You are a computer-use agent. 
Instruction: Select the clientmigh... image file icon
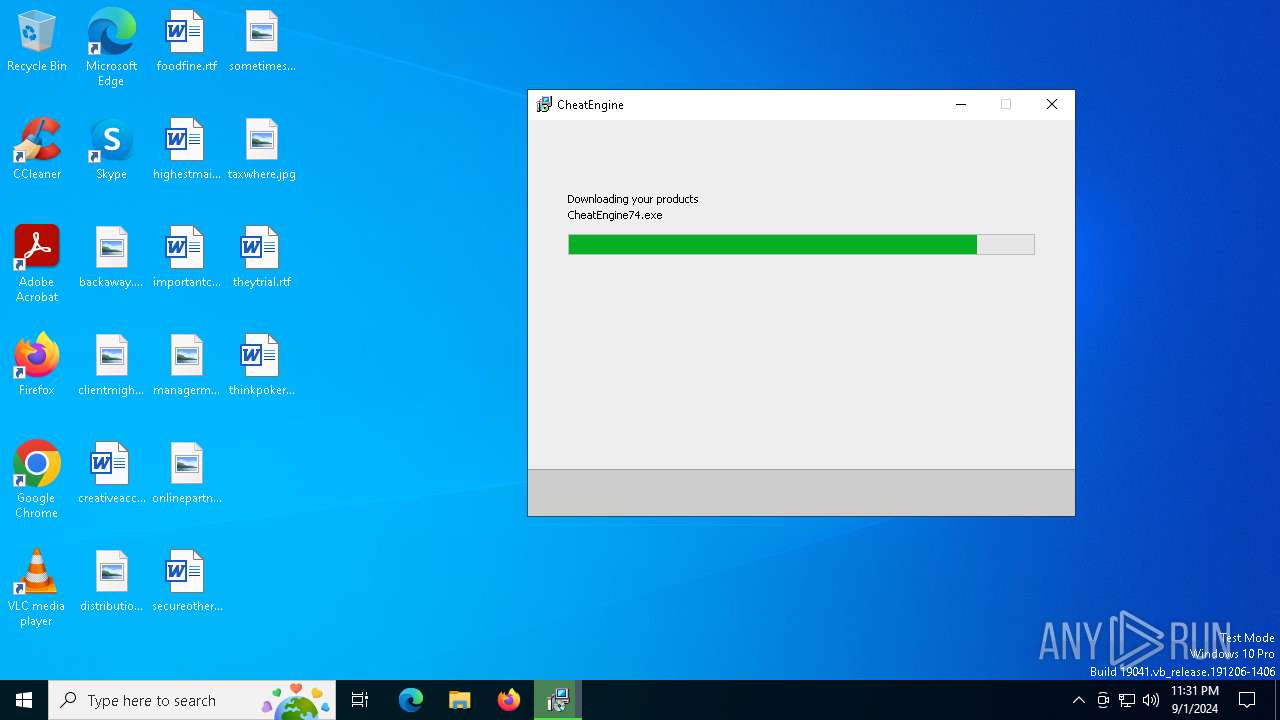tap(111, 366)
